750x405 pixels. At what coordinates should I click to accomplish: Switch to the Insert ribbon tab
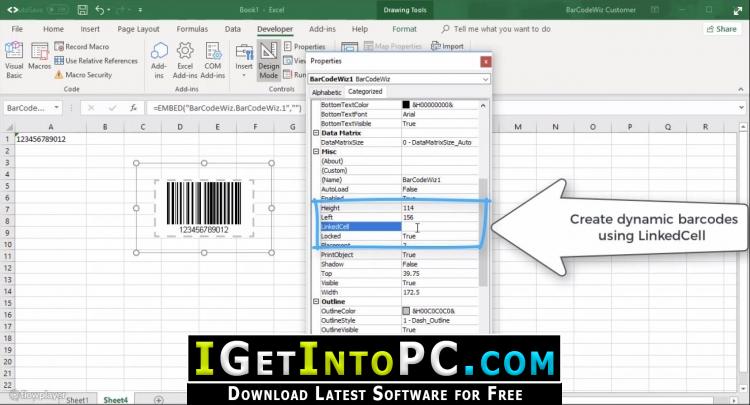tap(90, 29)
